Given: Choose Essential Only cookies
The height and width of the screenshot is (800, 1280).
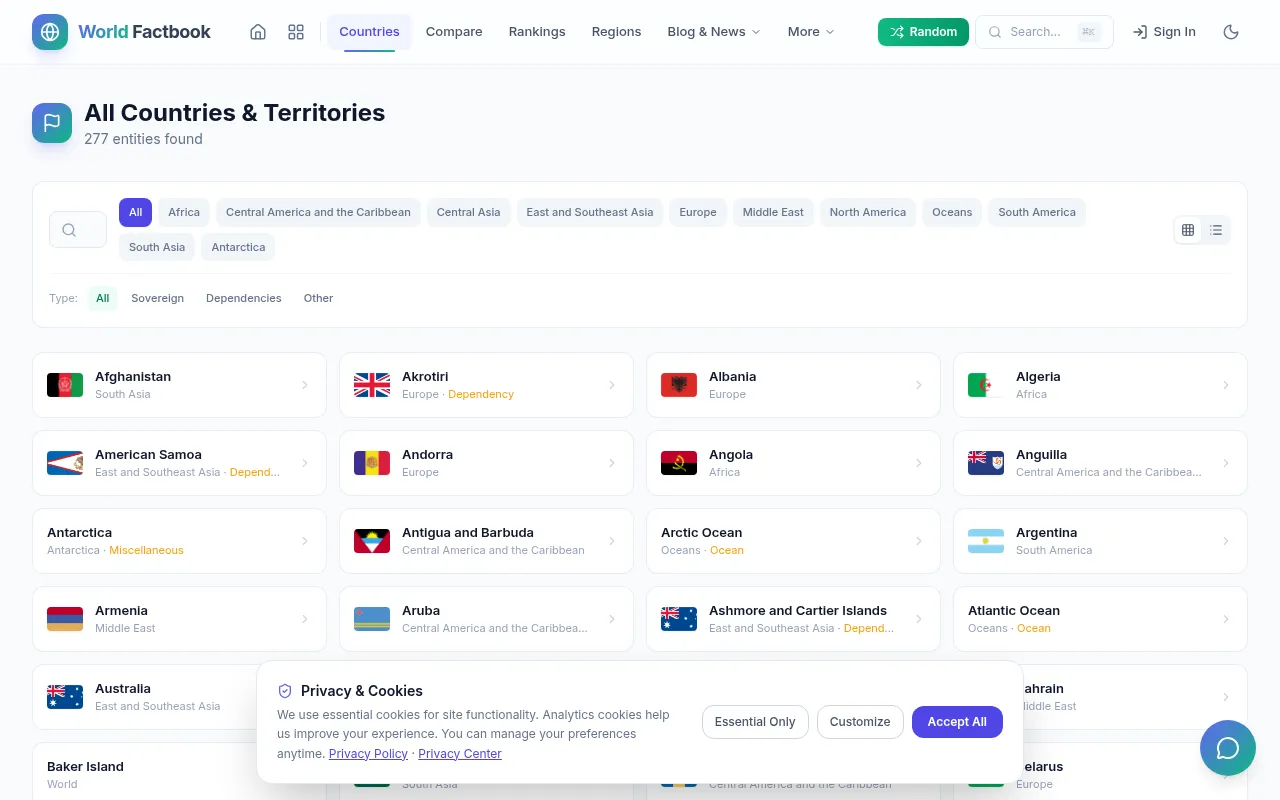Looking at the screenshot, I should click(x=755, y=722).
